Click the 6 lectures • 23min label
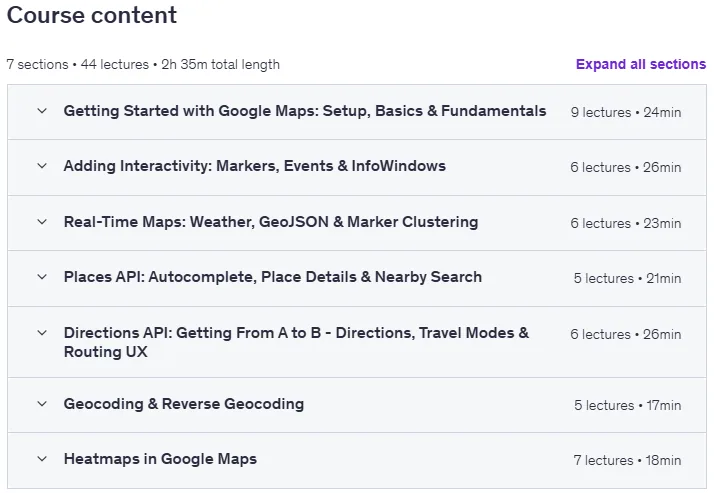Image resolution: width=714 pixels, height=493 pixels. click(626, 223)
